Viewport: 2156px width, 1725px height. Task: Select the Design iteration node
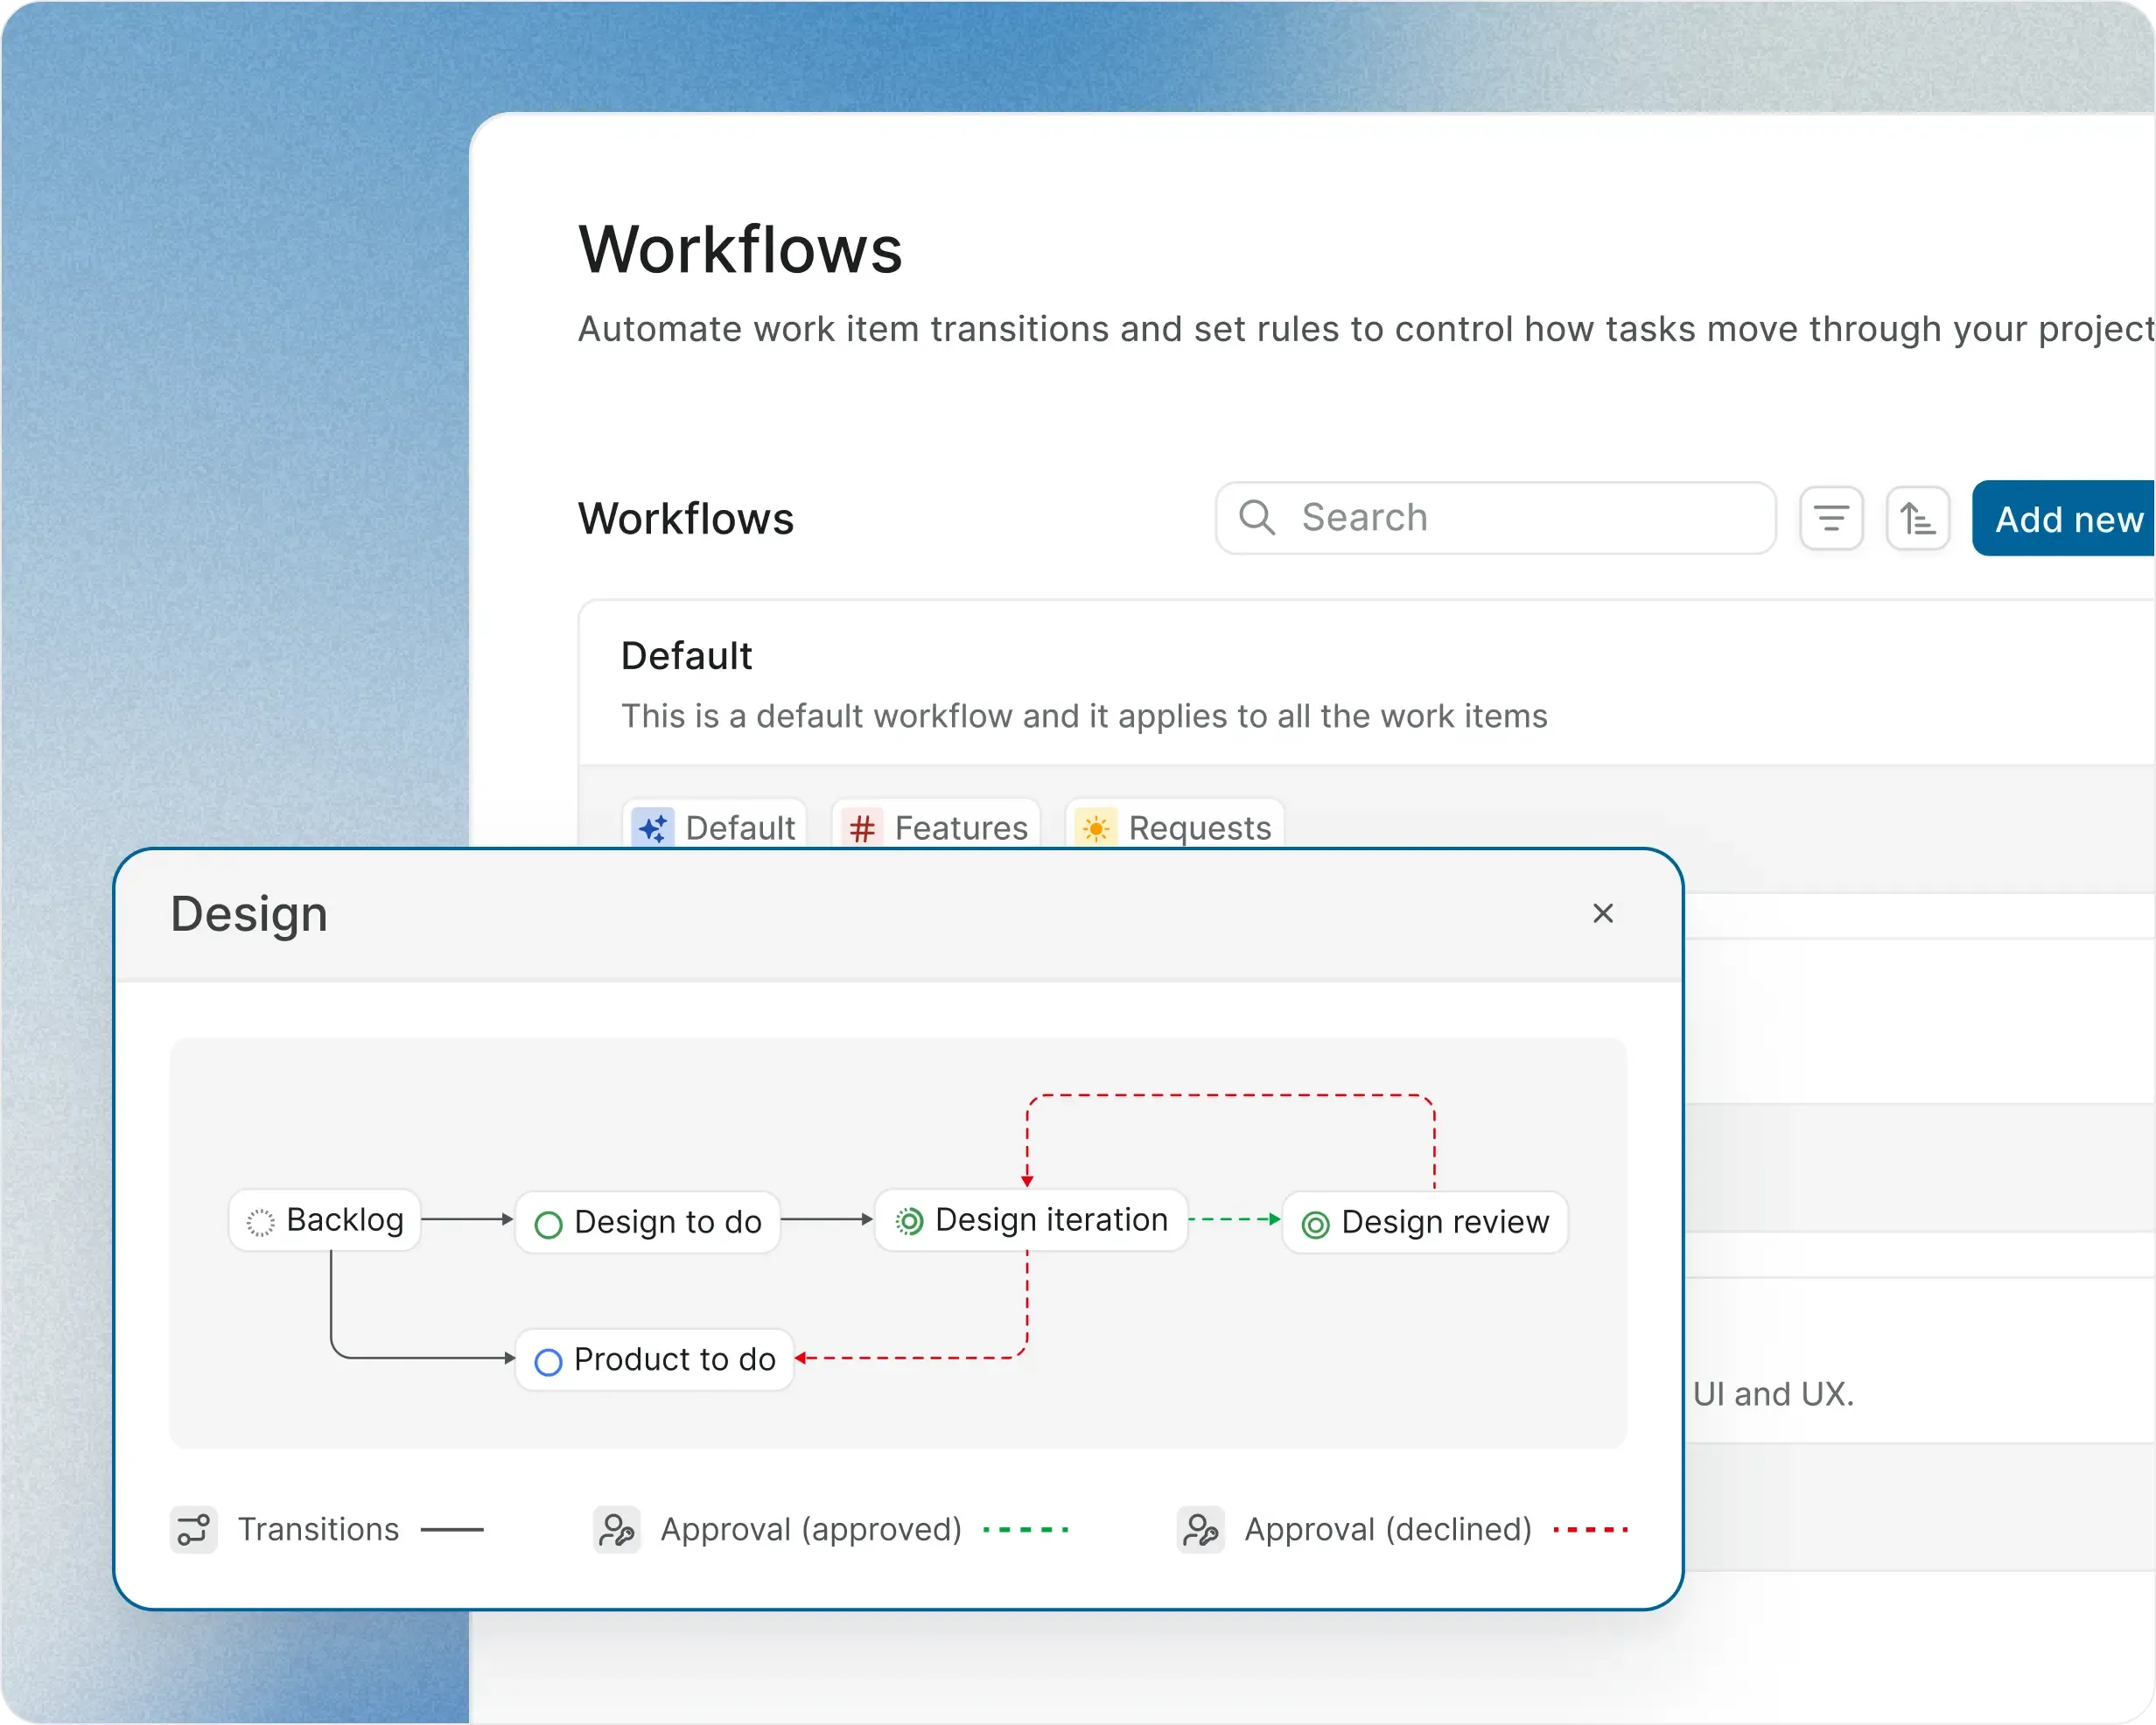(x=1031, y=1220)
